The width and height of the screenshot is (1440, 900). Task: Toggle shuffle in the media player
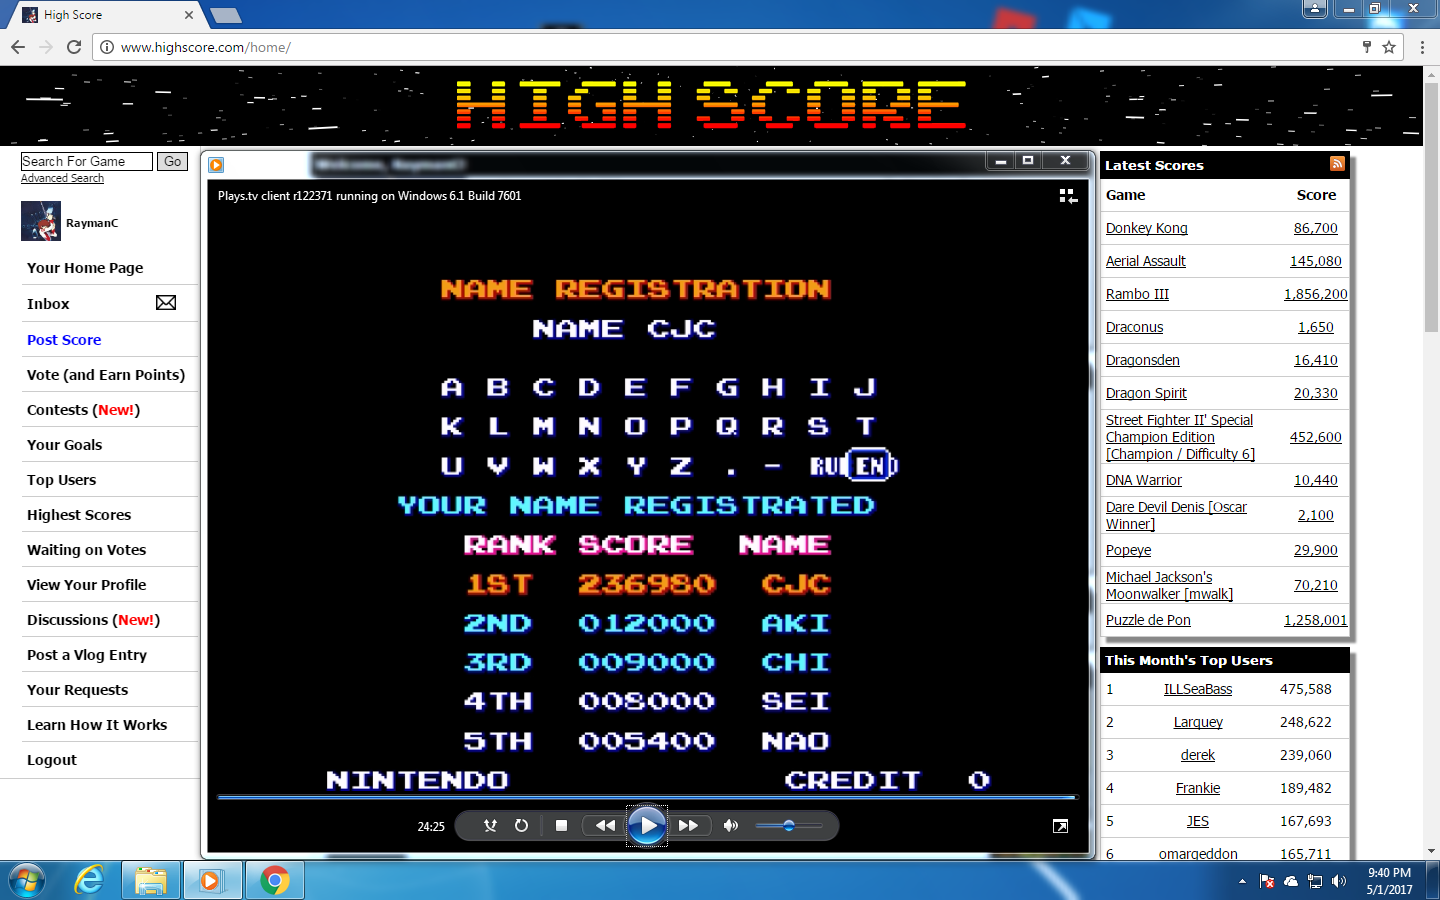[490, 826]
